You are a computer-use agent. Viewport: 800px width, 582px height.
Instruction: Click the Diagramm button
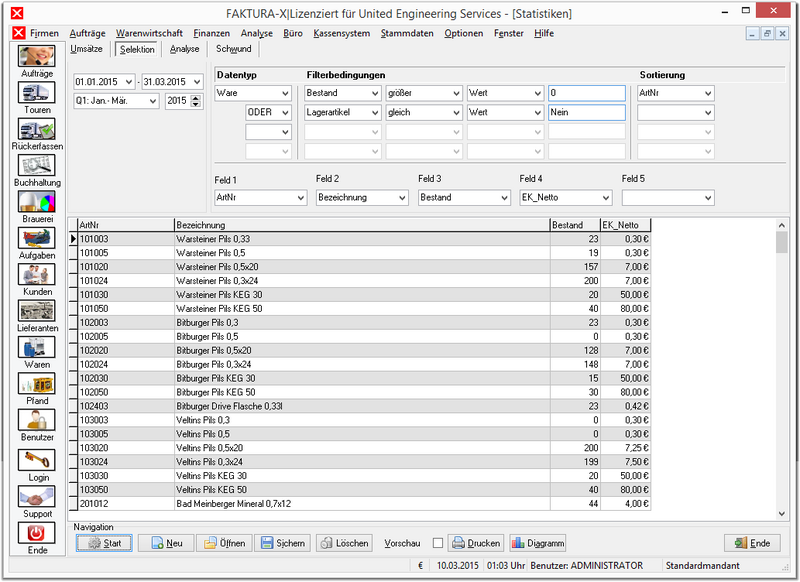[x=538, y=543]
